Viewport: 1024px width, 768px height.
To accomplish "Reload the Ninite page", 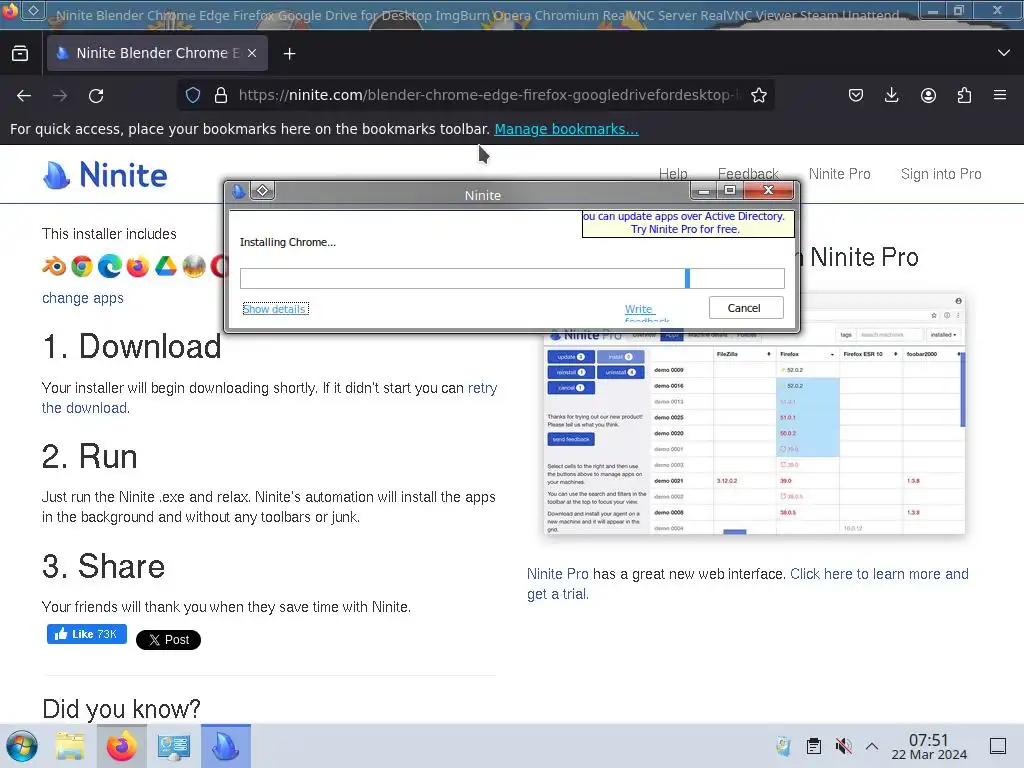I will [x=96, y=96].
